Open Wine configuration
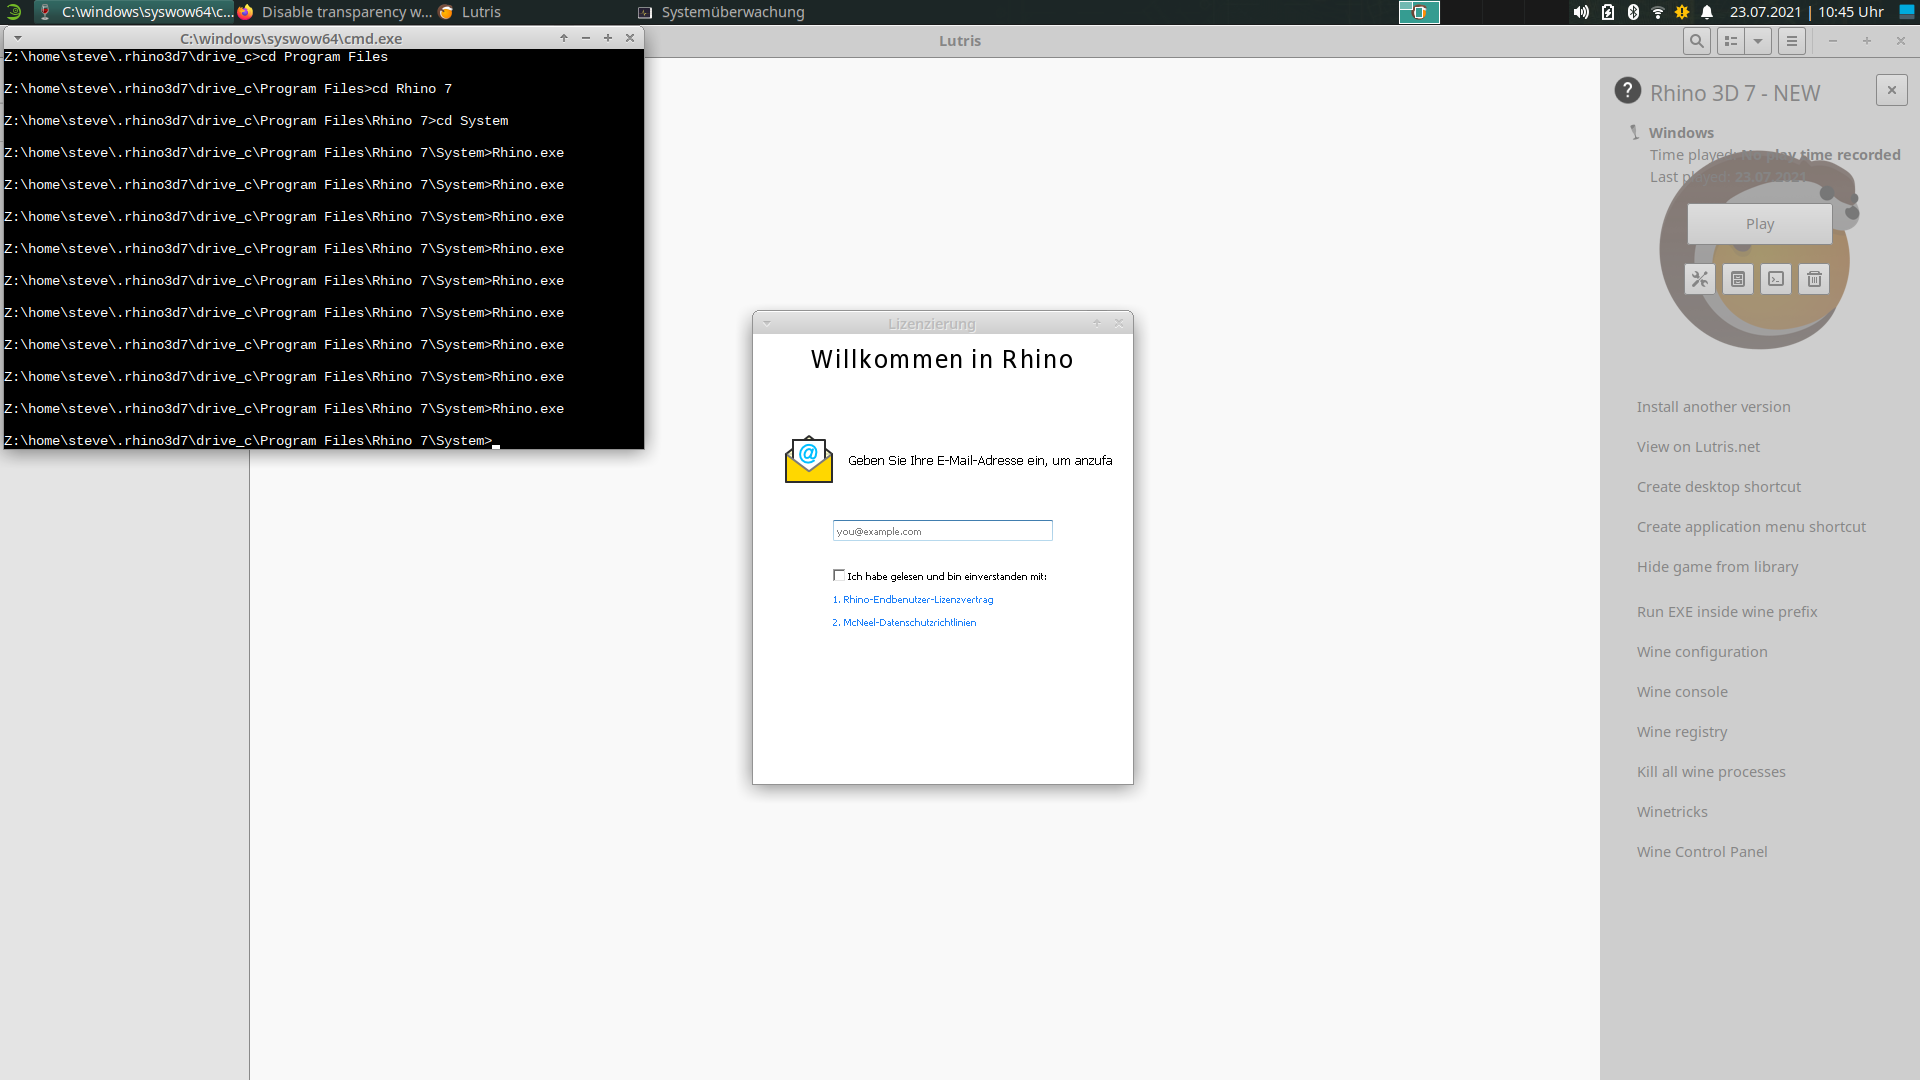The image size is (1920, 1080). click(x=1702, y=652)
